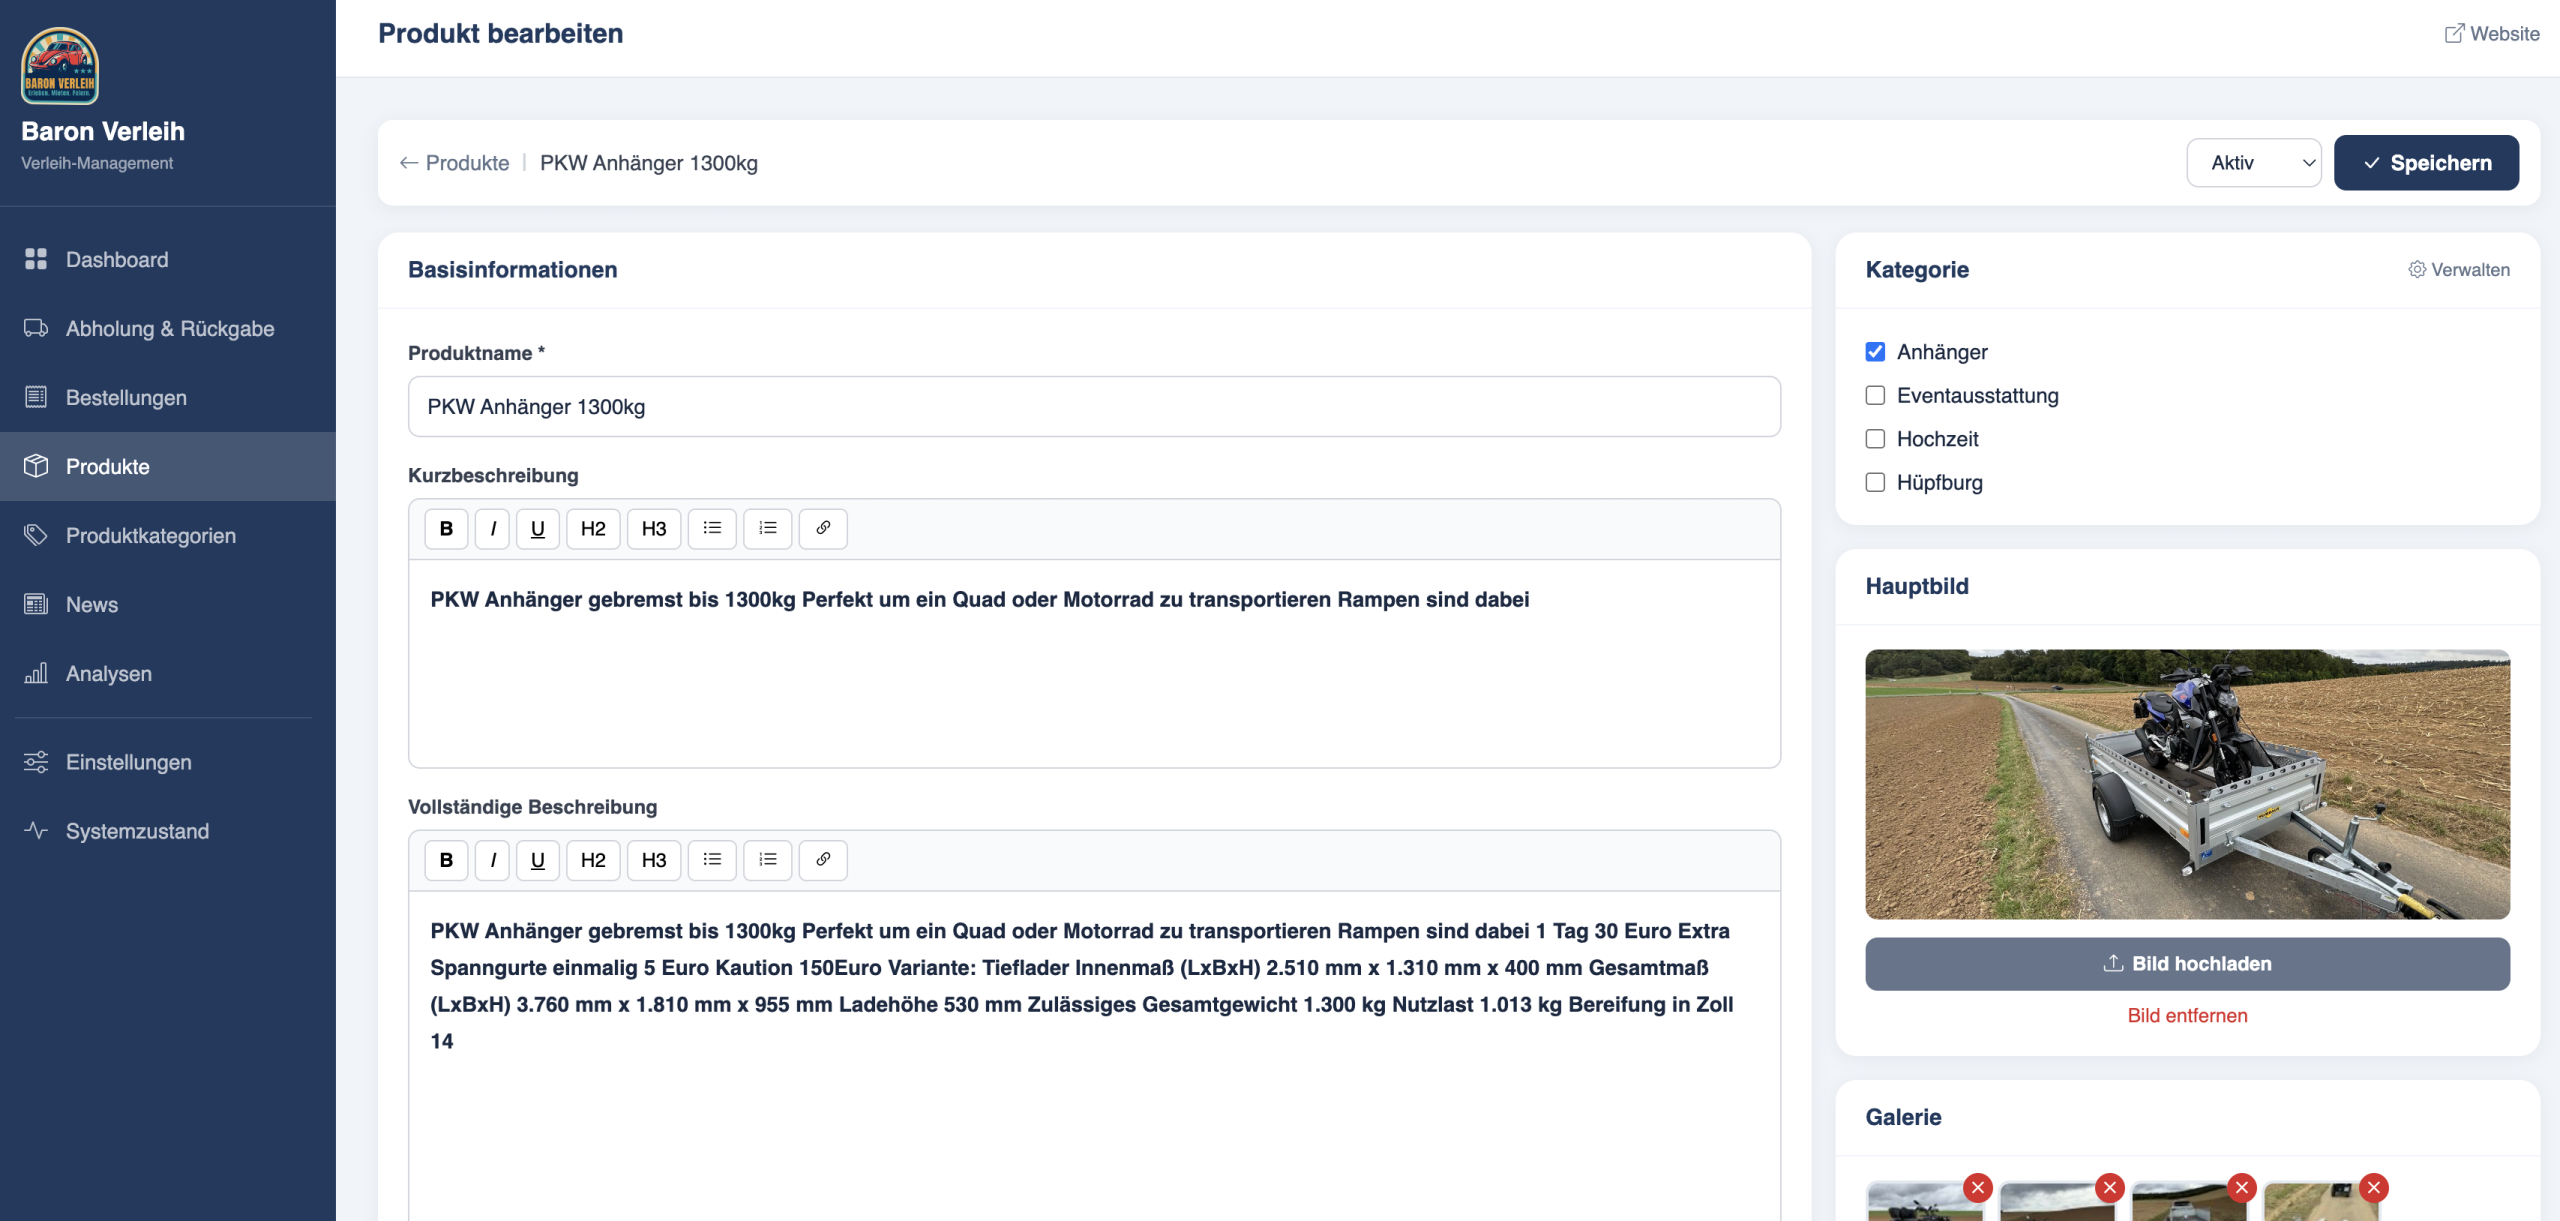Uncheck the Anhänger category checkbox

[1875, 352]
